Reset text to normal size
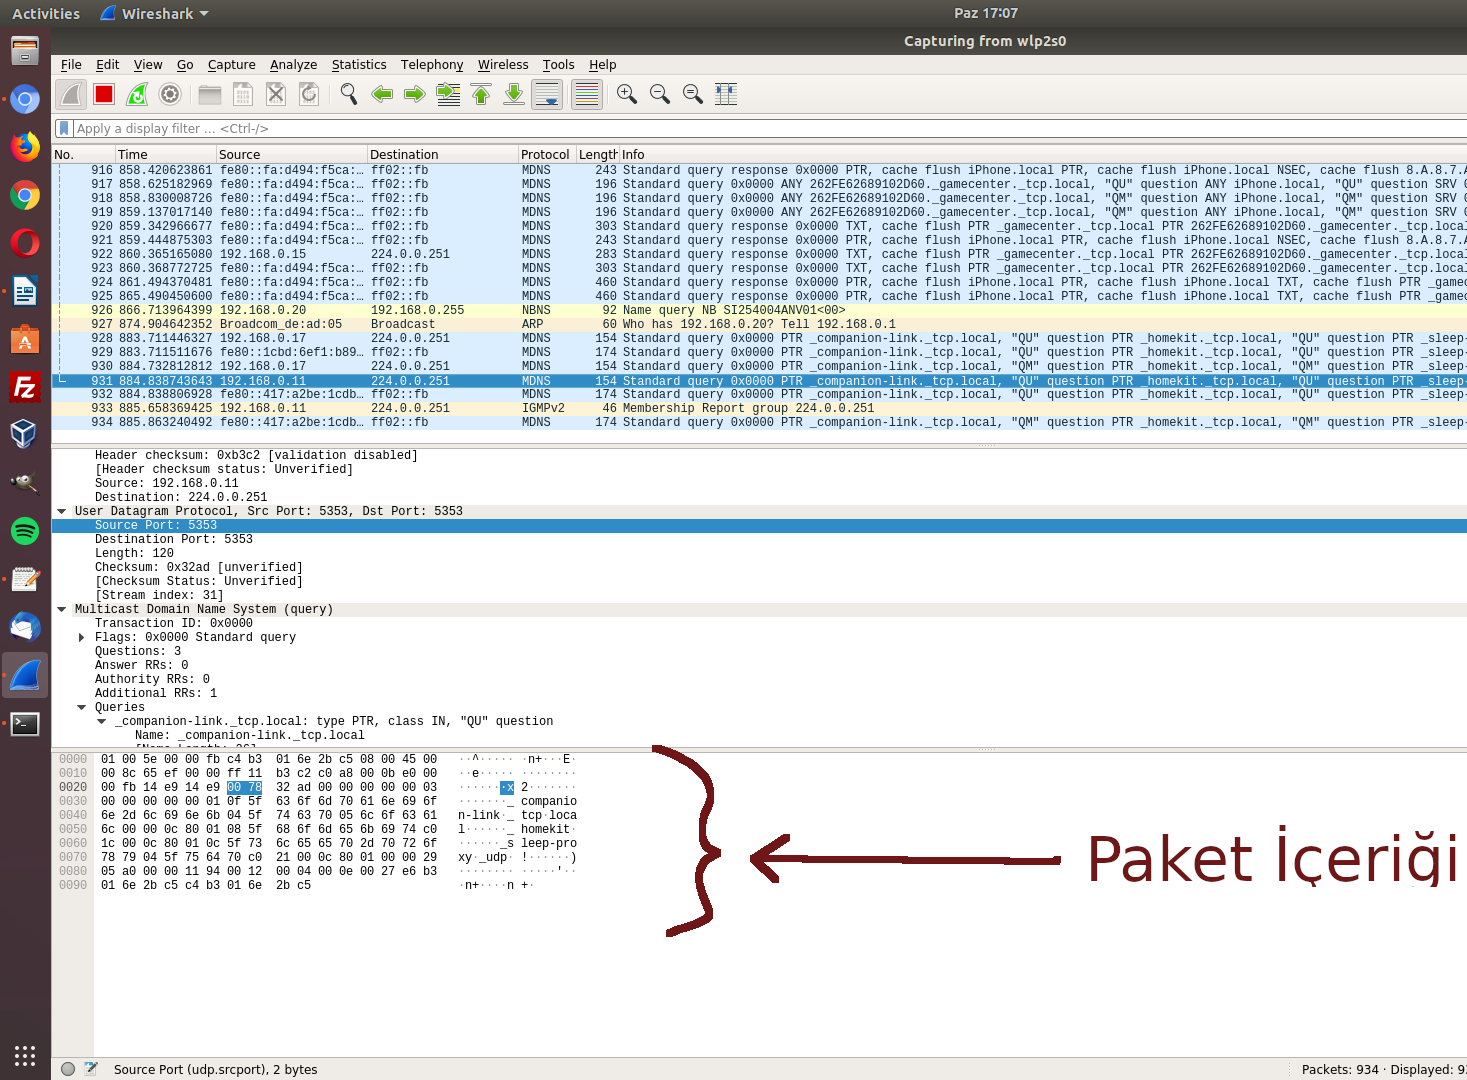This screenshot has height=1080, width=1467. (693, 94)
